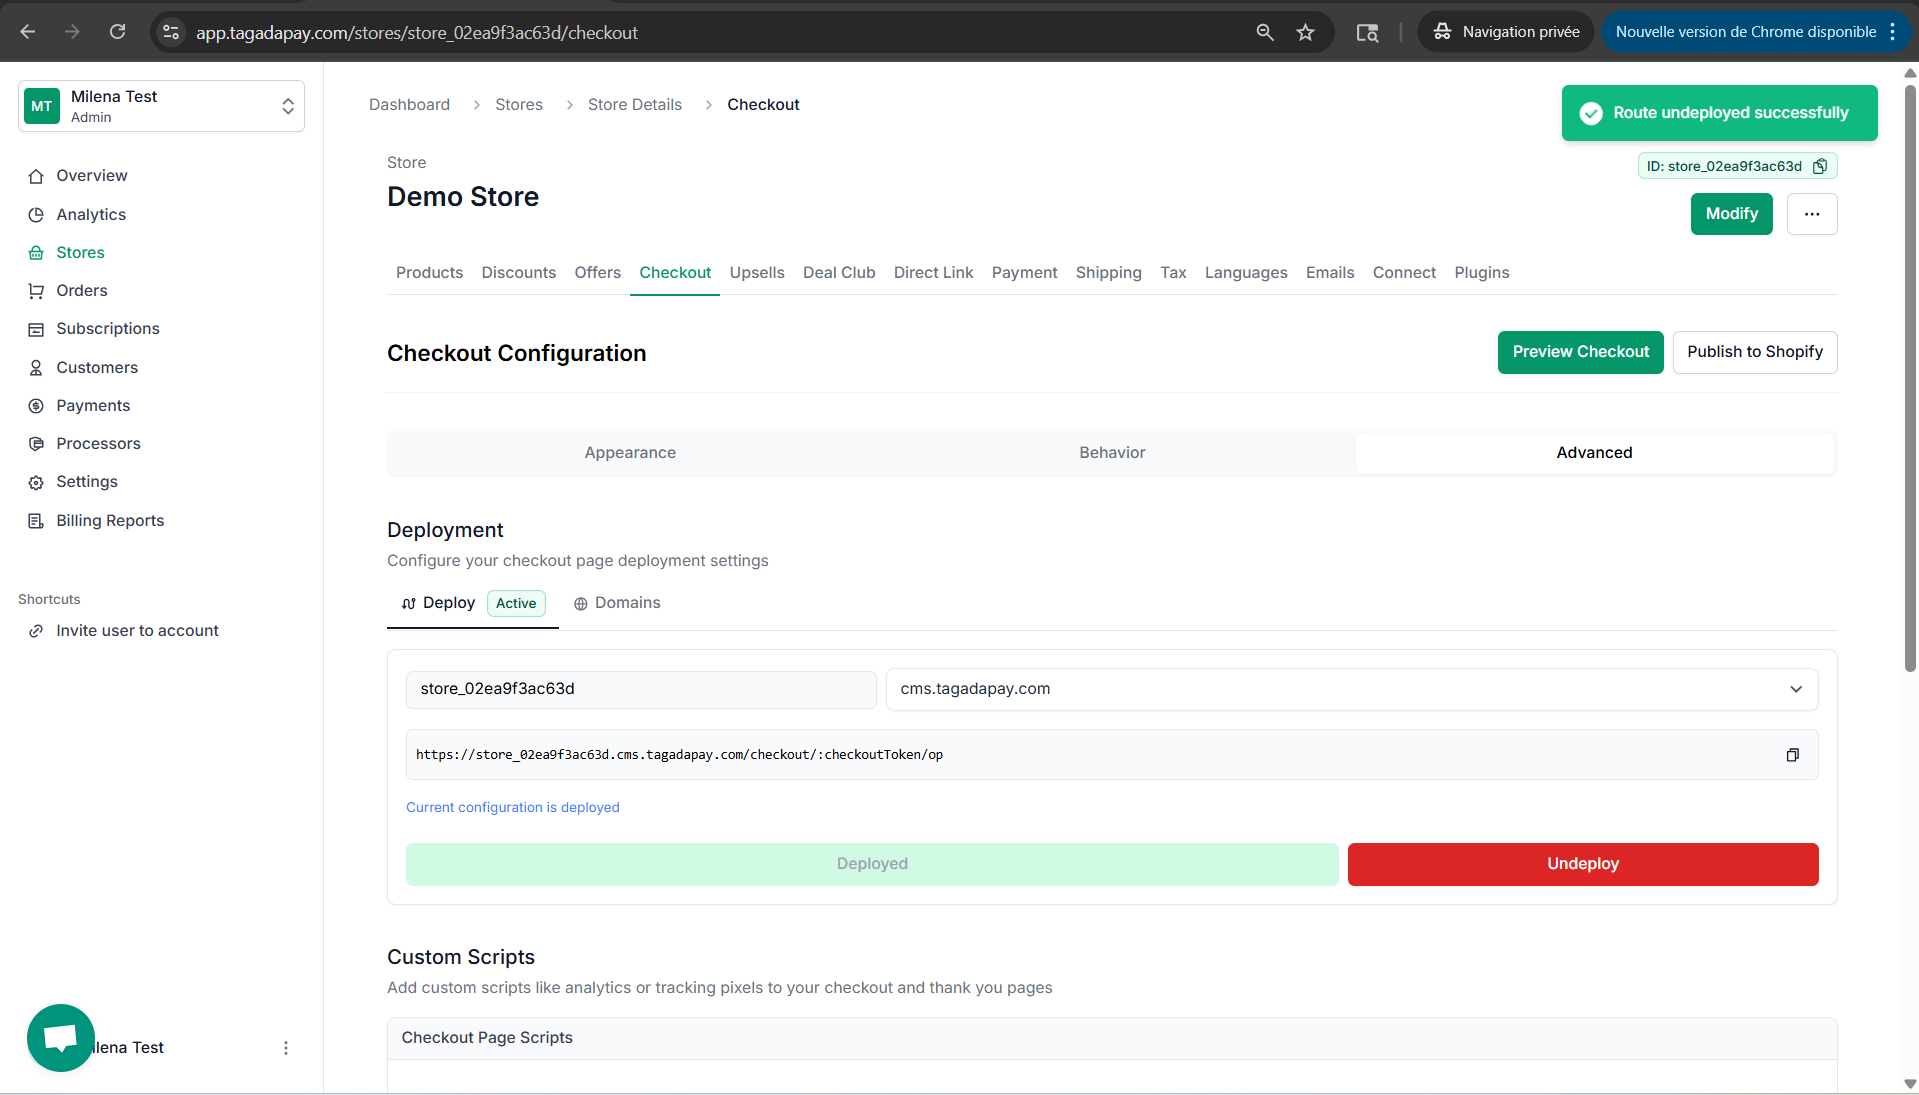
Task: Click the Overview home icon in the sidebar
Action: pos(36,176)
